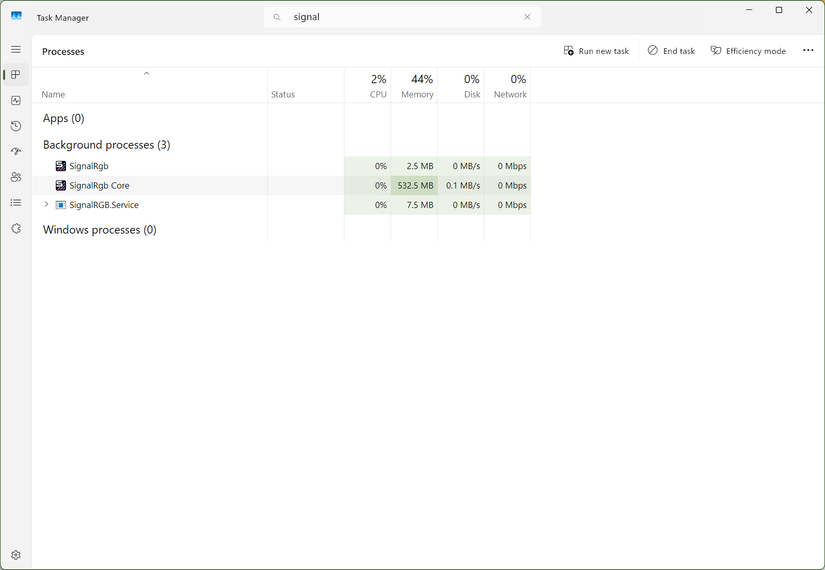Select the Apps (0) group header
The image size is (825, 570).
click(64, 118)
